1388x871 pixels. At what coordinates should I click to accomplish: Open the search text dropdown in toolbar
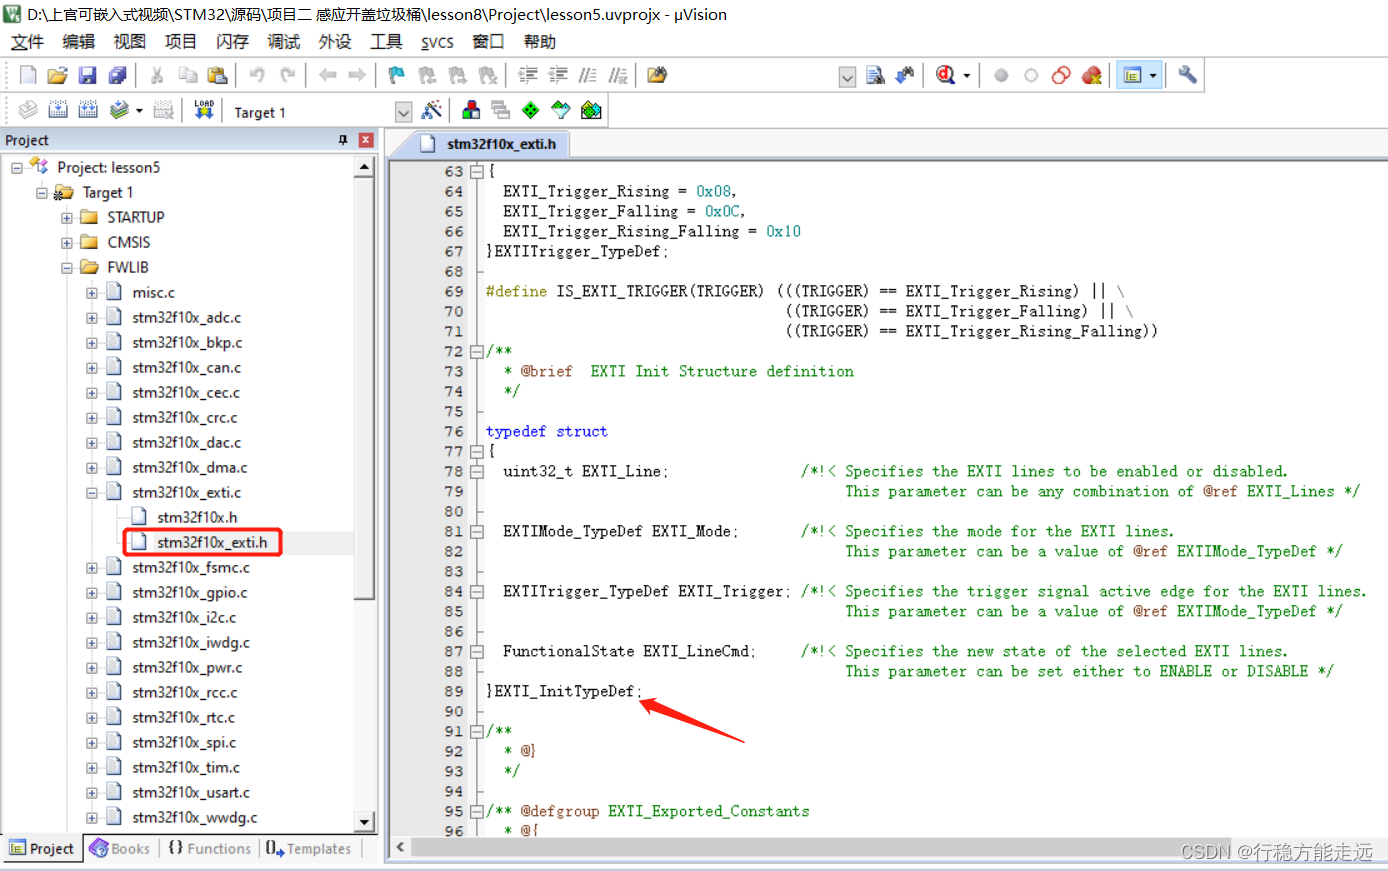tap(847, 77)
